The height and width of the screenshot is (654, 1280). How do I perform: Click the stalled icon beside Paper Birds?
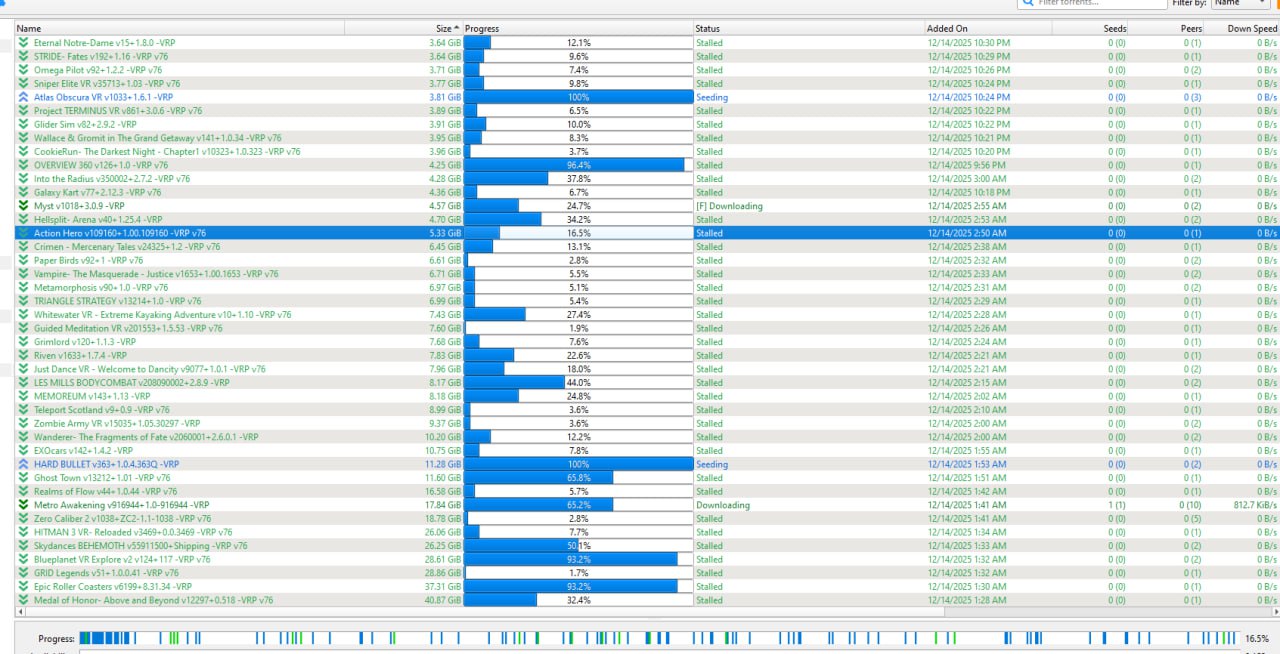(x=23, y=260)
